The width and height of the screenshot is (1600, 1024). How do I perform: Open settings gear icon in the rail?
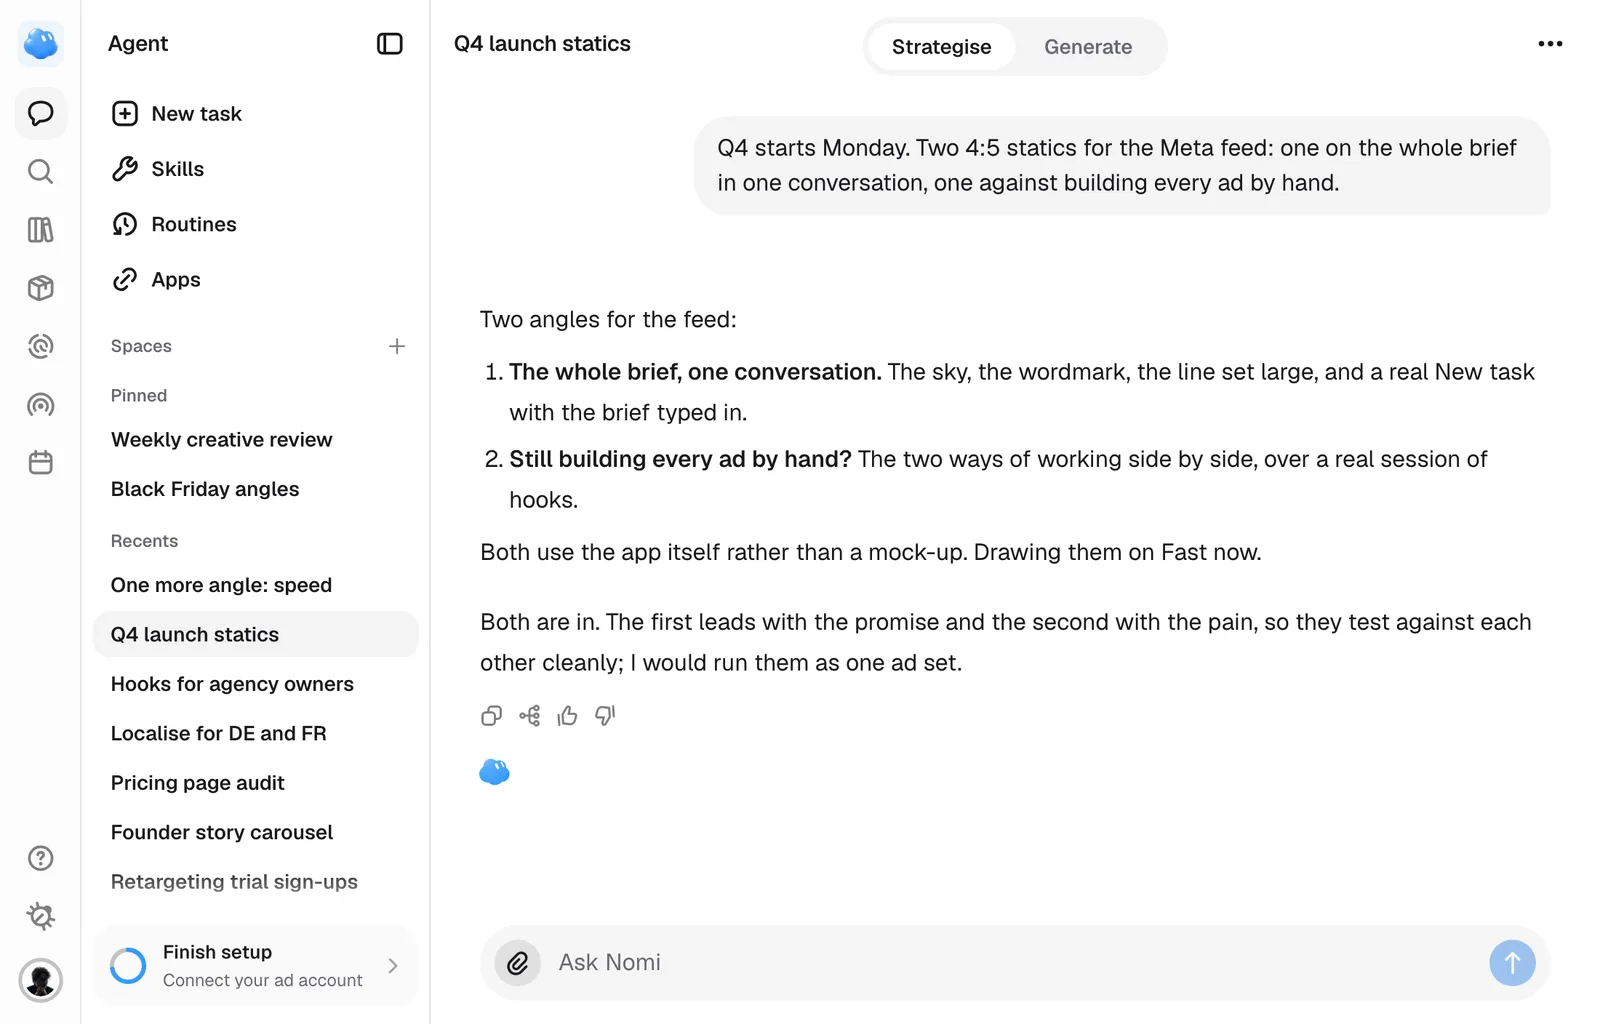[x=41, y=916]
